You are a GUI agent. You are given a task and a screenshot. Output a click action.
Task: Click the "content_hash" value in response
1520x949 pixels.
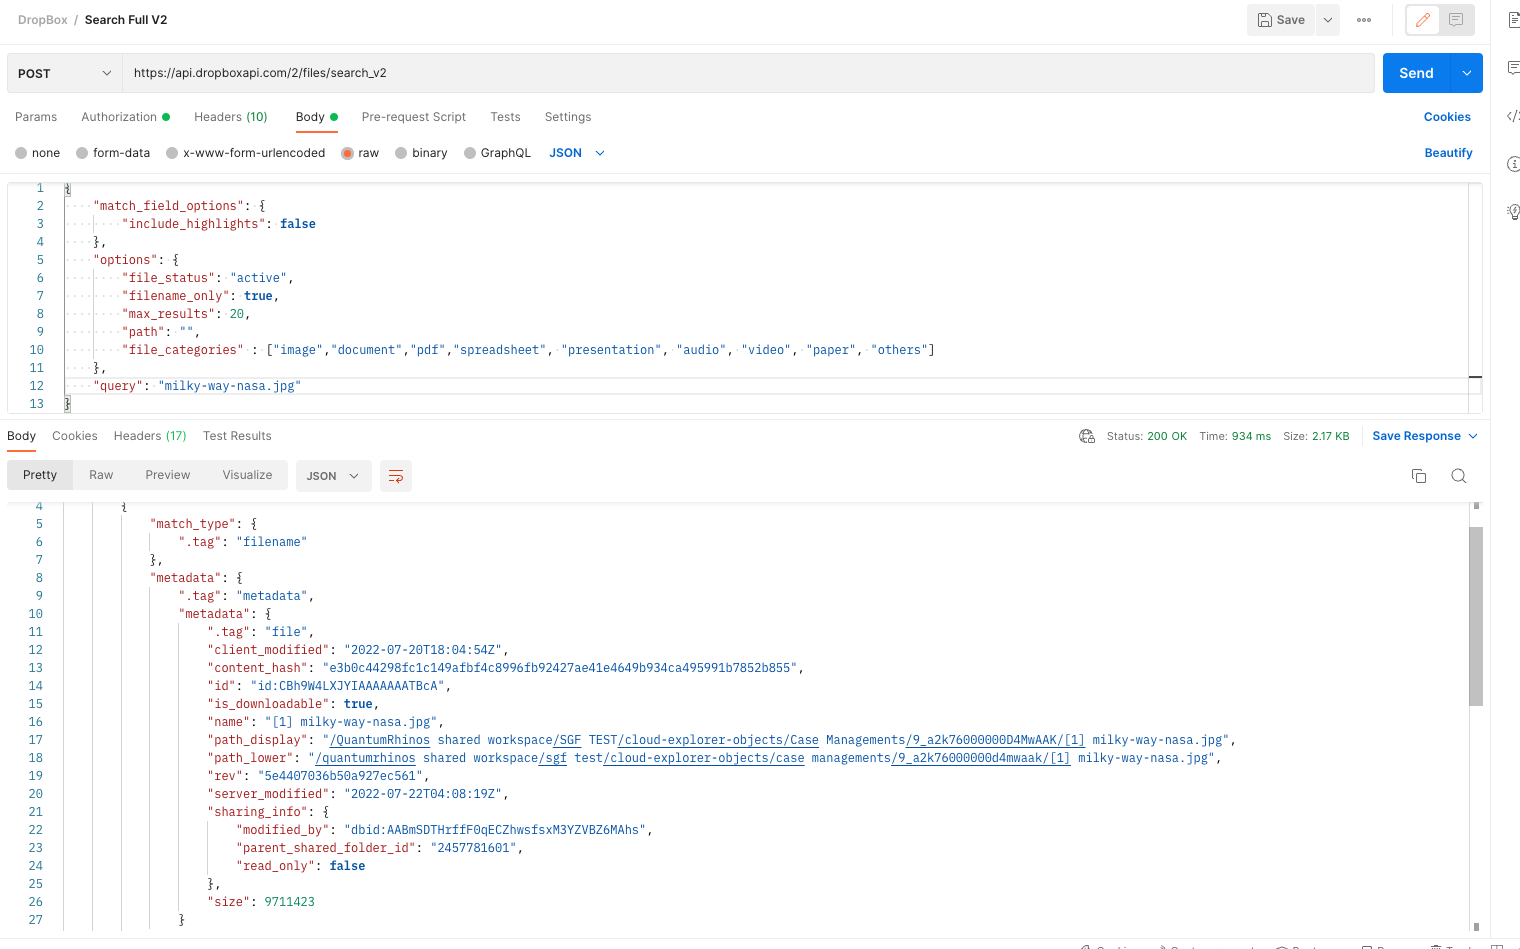click(559, 668)
